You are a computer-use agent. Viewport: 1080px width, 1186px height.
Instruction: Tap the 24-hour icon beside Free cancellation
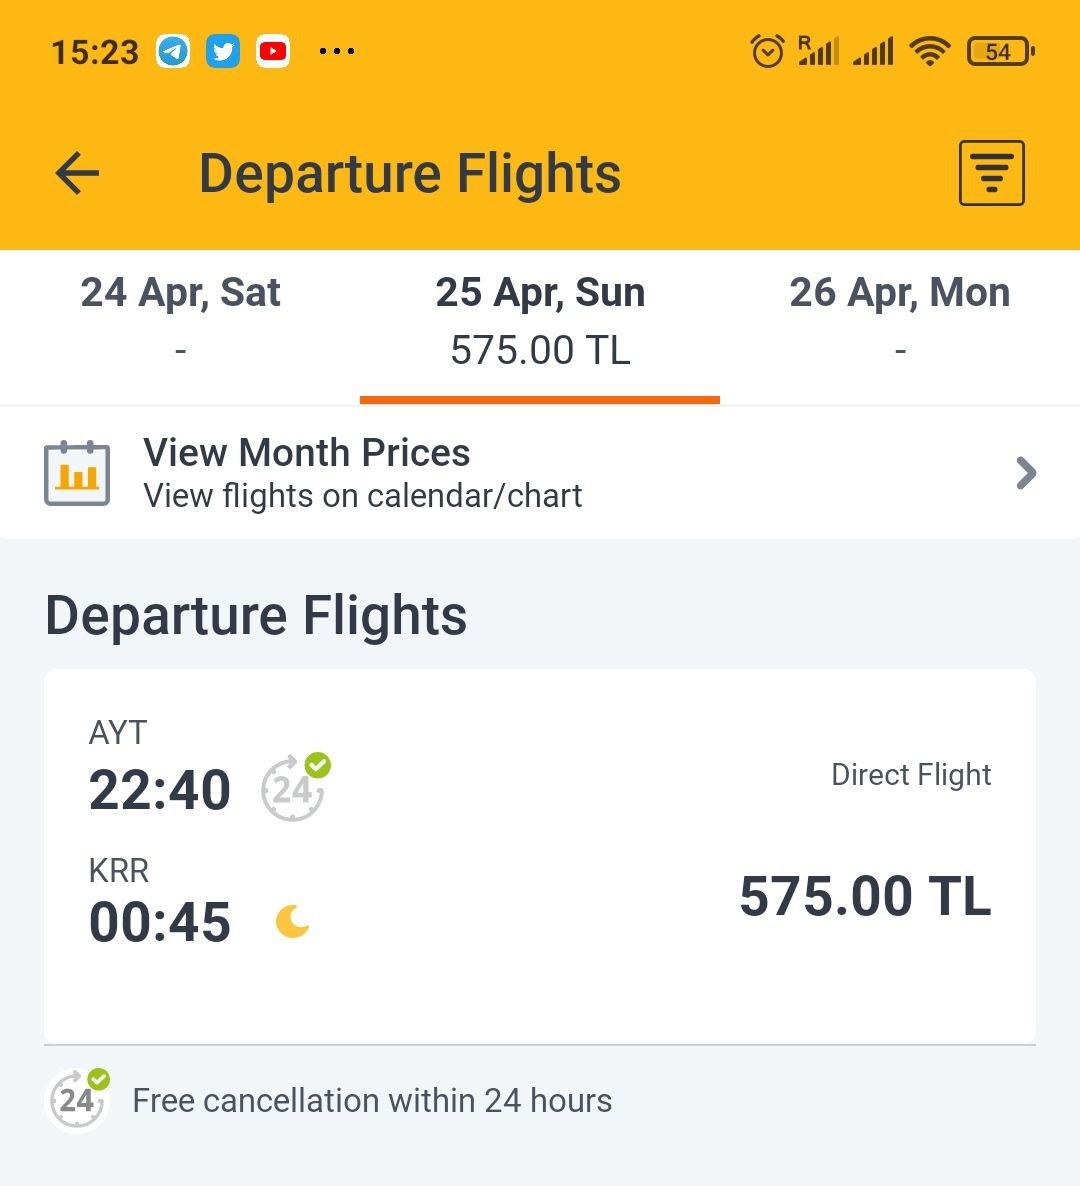(79, 1099)
